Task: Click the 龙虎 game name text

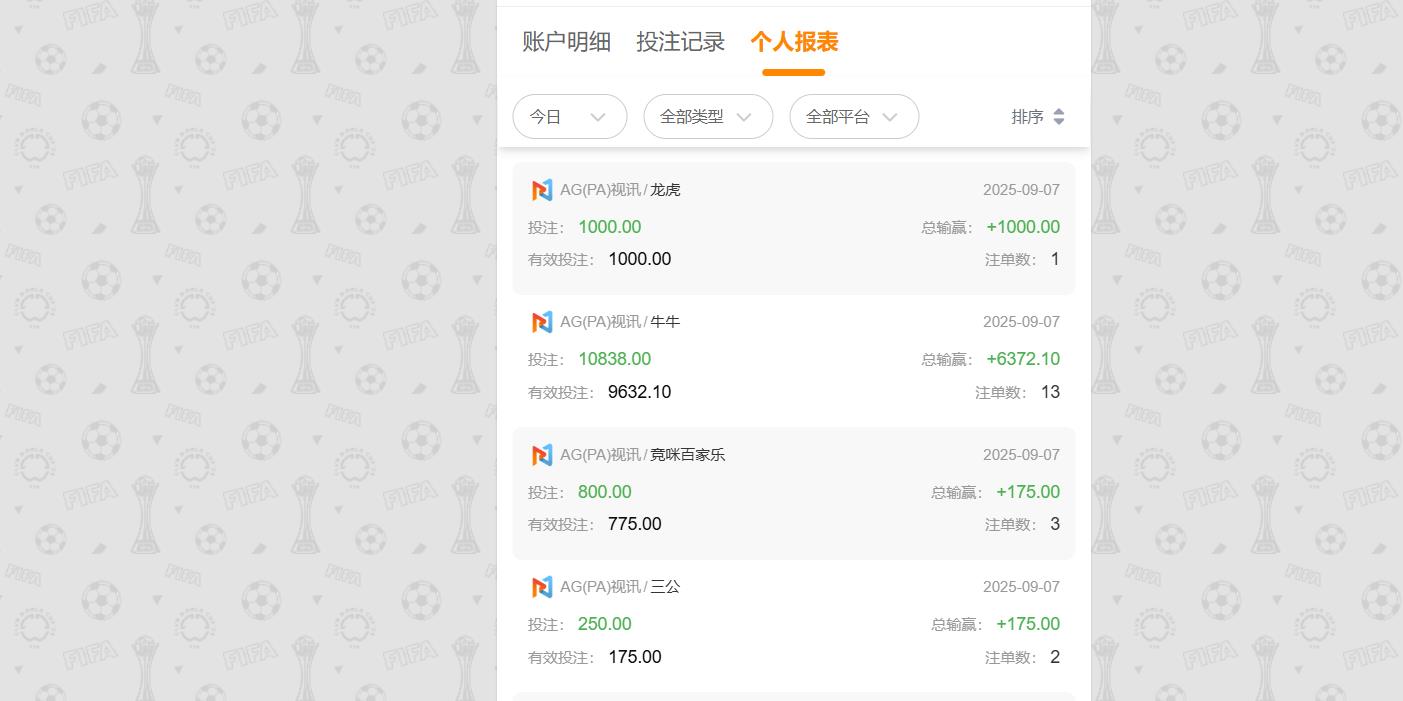Action: [x=666, y=190]
